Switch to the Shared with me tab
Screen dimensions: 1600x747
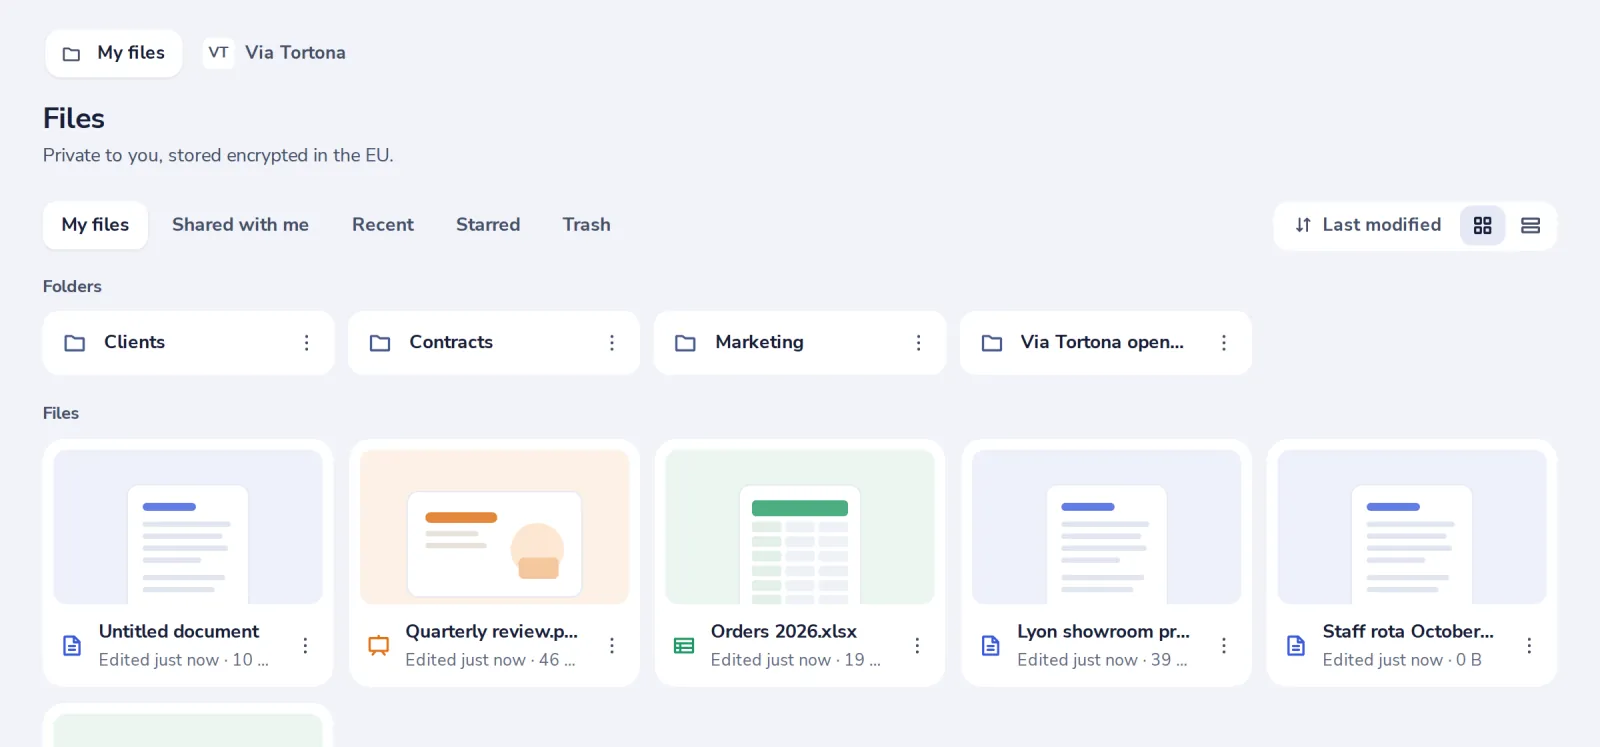(240, 225)
